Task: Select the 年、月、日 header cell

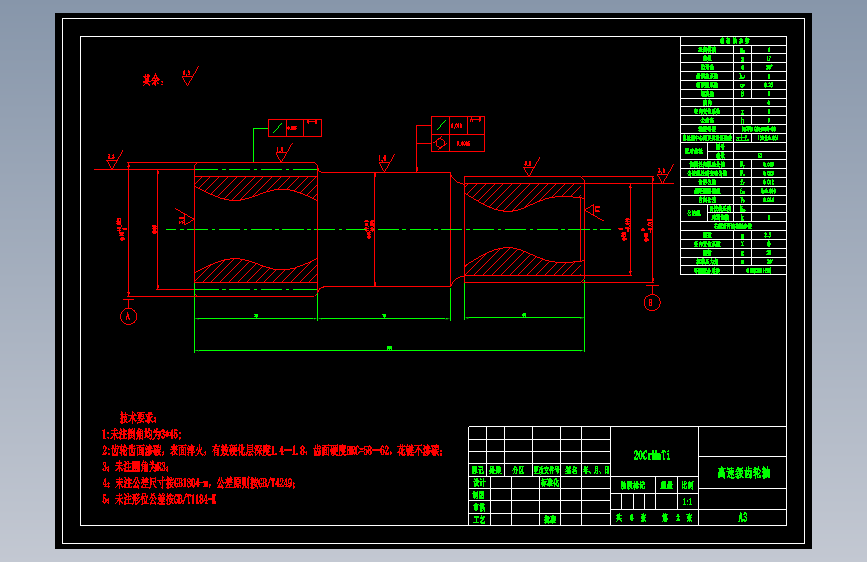Action: pos(596,470)
